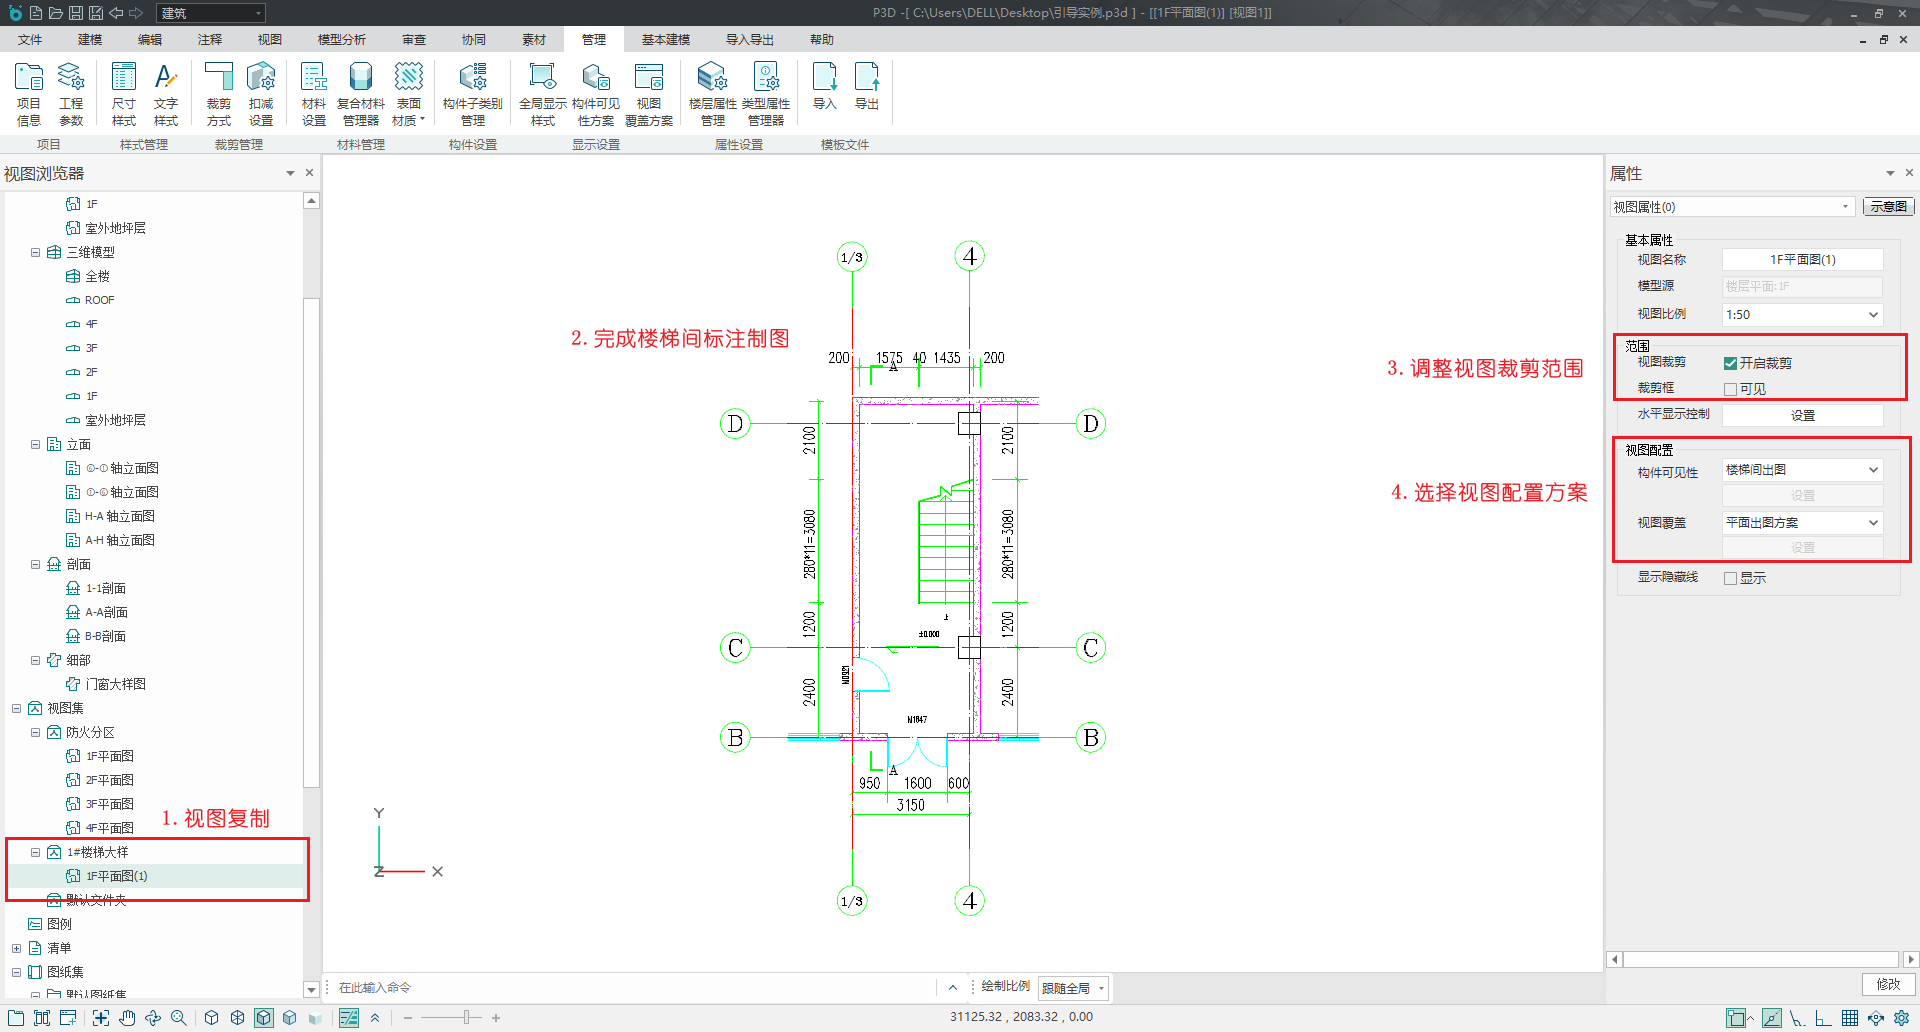Uncheck the 开启裁剪 checkbox
Image resolution: width=1920 pixels, height=1032 pixels.
pyautogui.click(x=1730, y=363)
